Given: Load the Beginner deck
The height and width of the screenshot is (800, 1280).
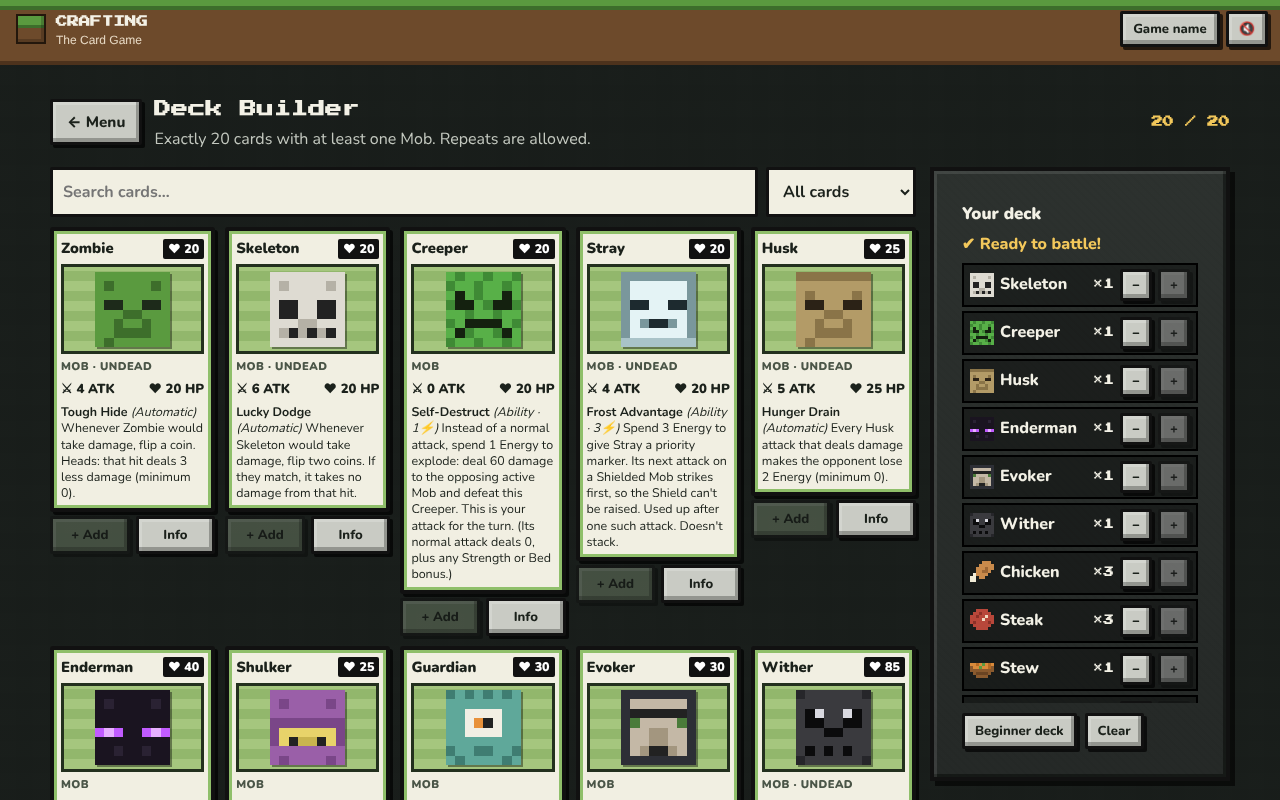Looking at the screenshot, I should click(1019, 731).
